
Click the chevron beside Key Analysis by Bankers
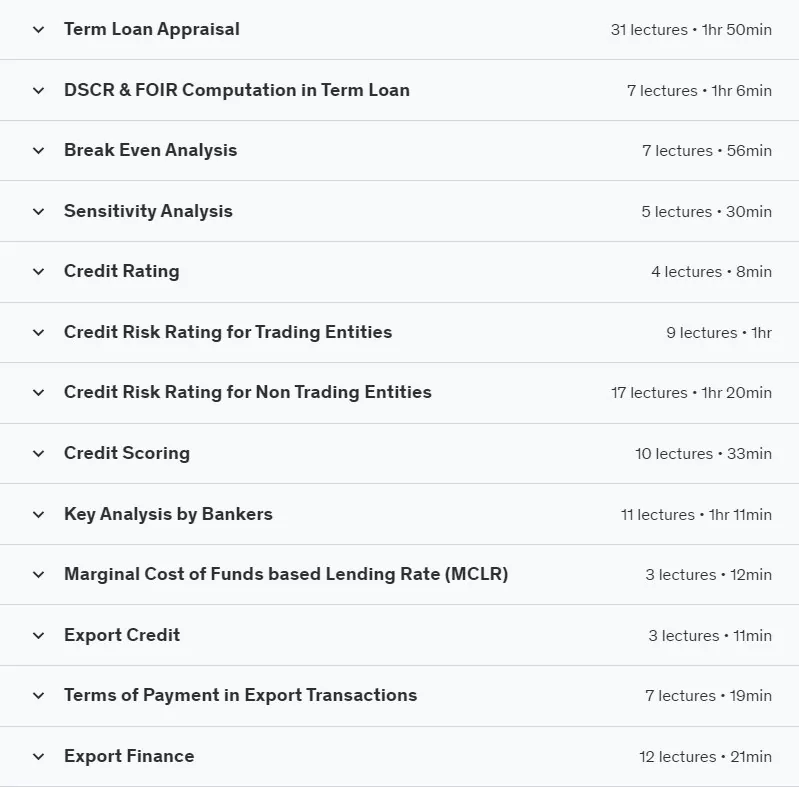(x=38, y=515)
